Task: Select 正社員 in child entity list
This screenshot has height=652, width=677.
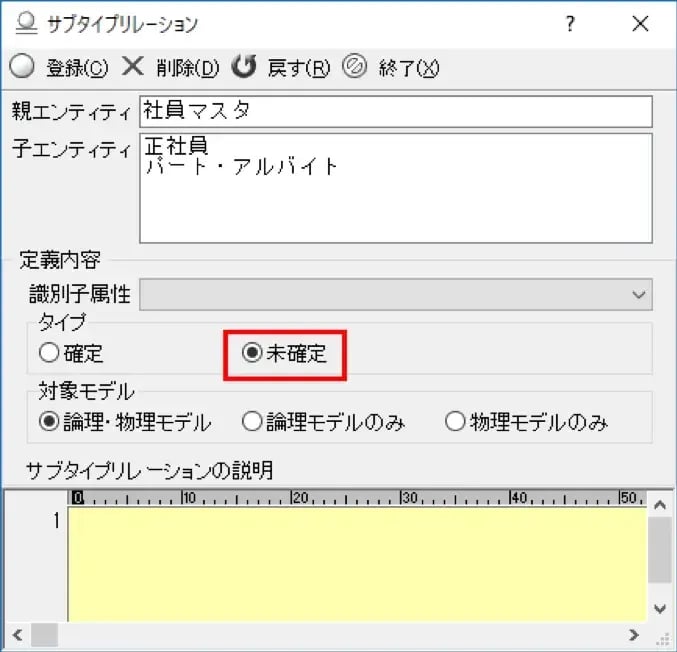Action: click(176, 147)
